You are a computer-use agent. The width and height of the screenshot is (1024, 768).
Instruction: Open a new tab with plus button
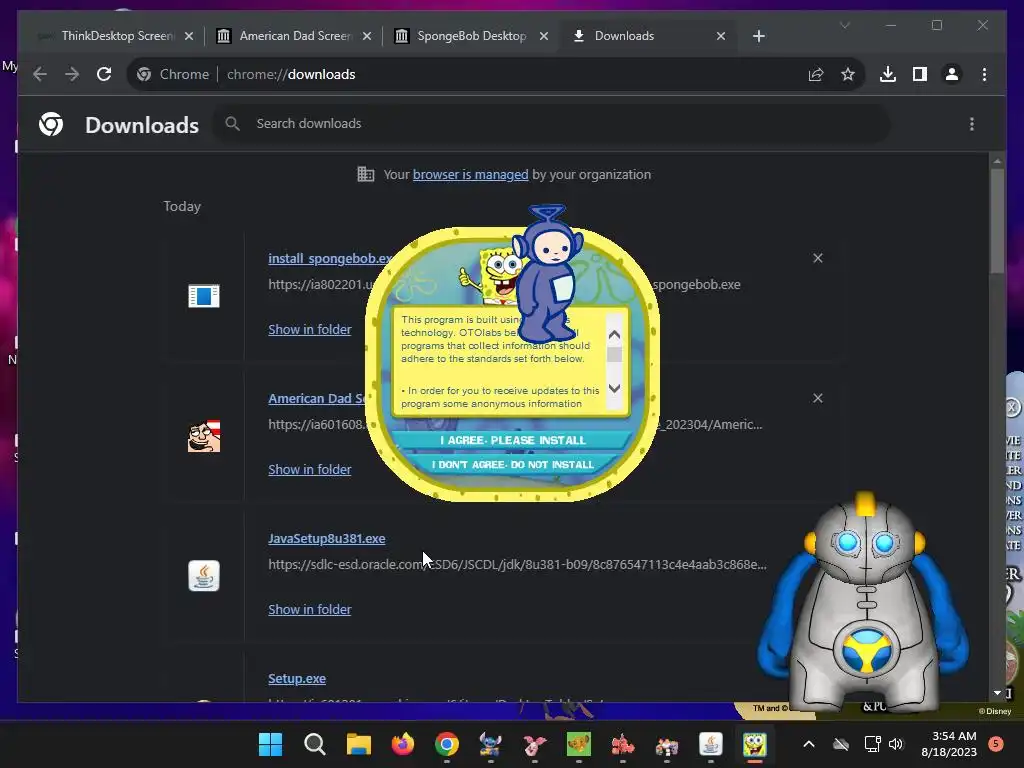758,36
